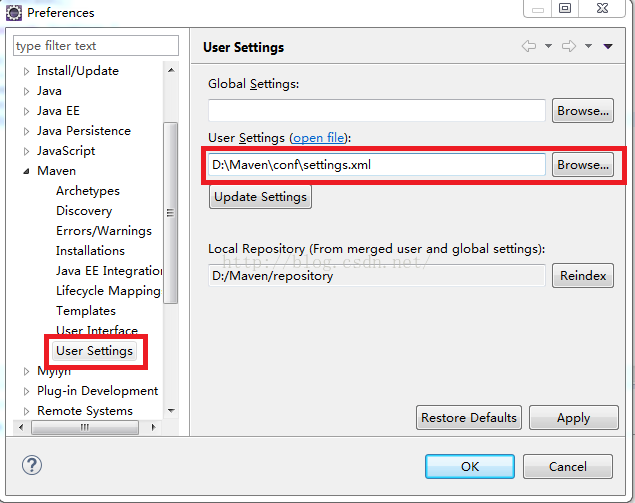The height and width of the screenshot is (503, 635).
Task: Click the type filter text field
Action: click(x=96, y=45)
